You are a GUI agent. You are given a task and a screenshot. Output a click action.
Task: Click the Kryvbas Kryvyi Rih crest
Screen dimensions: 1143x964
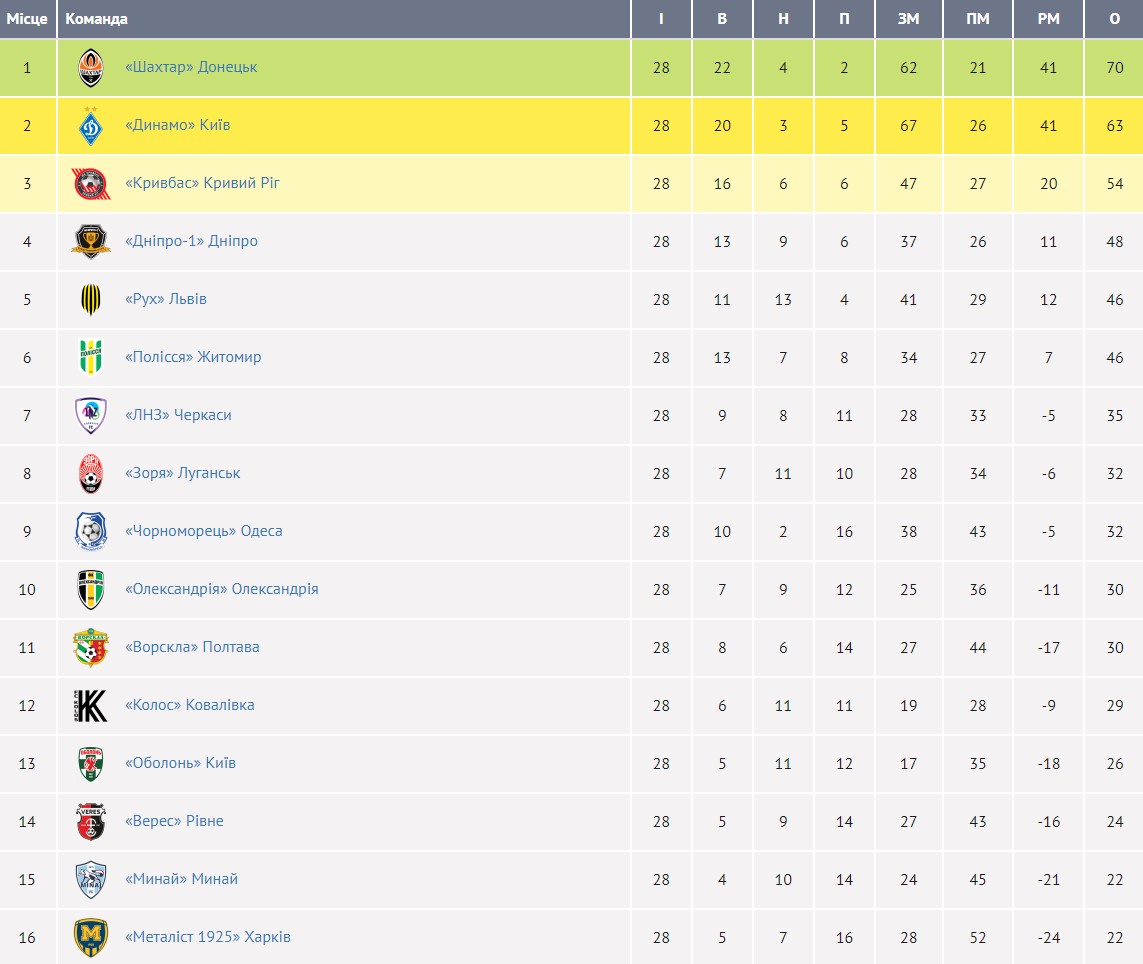click(x=91, y=184)
